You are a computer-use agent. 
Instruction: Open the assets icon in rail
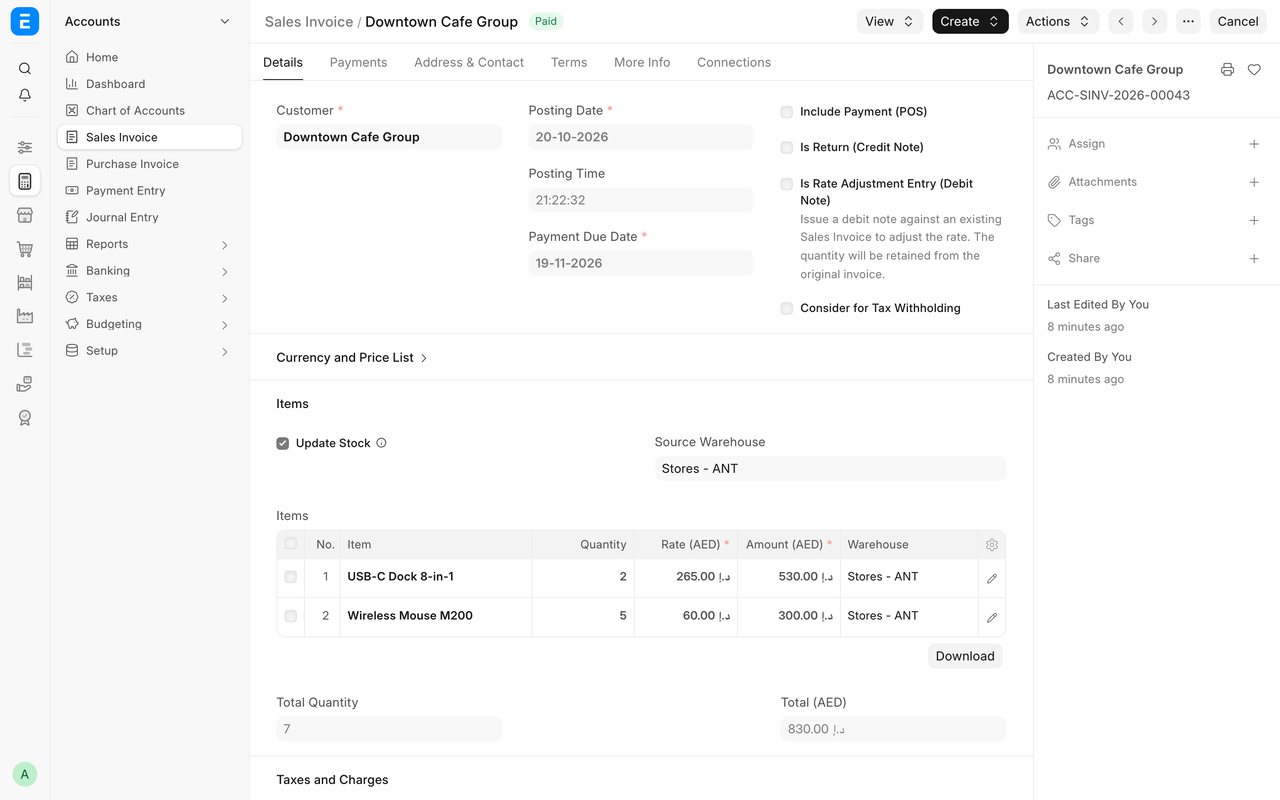[25, 384]
